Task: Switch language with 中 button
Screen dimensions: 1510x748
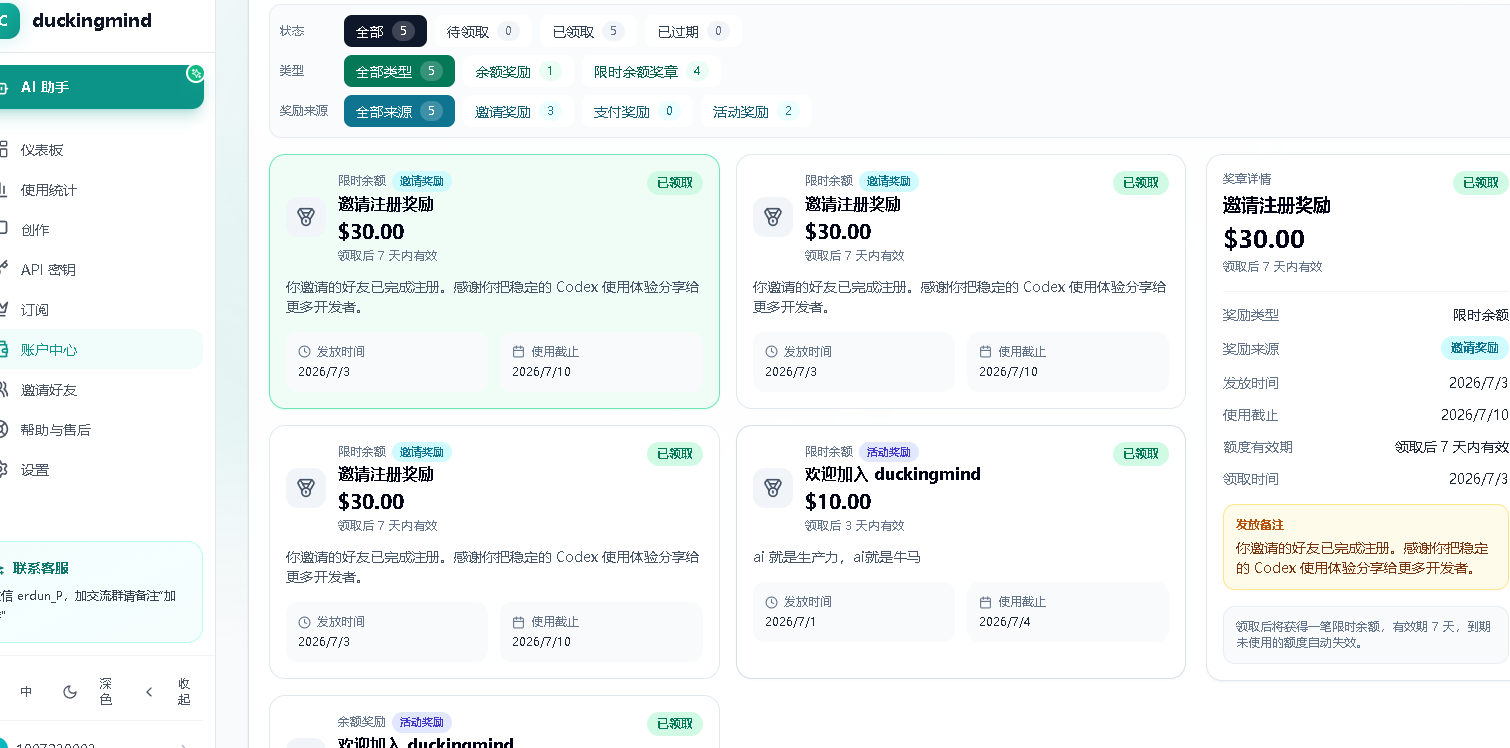Action: click(x=27, y=691)
